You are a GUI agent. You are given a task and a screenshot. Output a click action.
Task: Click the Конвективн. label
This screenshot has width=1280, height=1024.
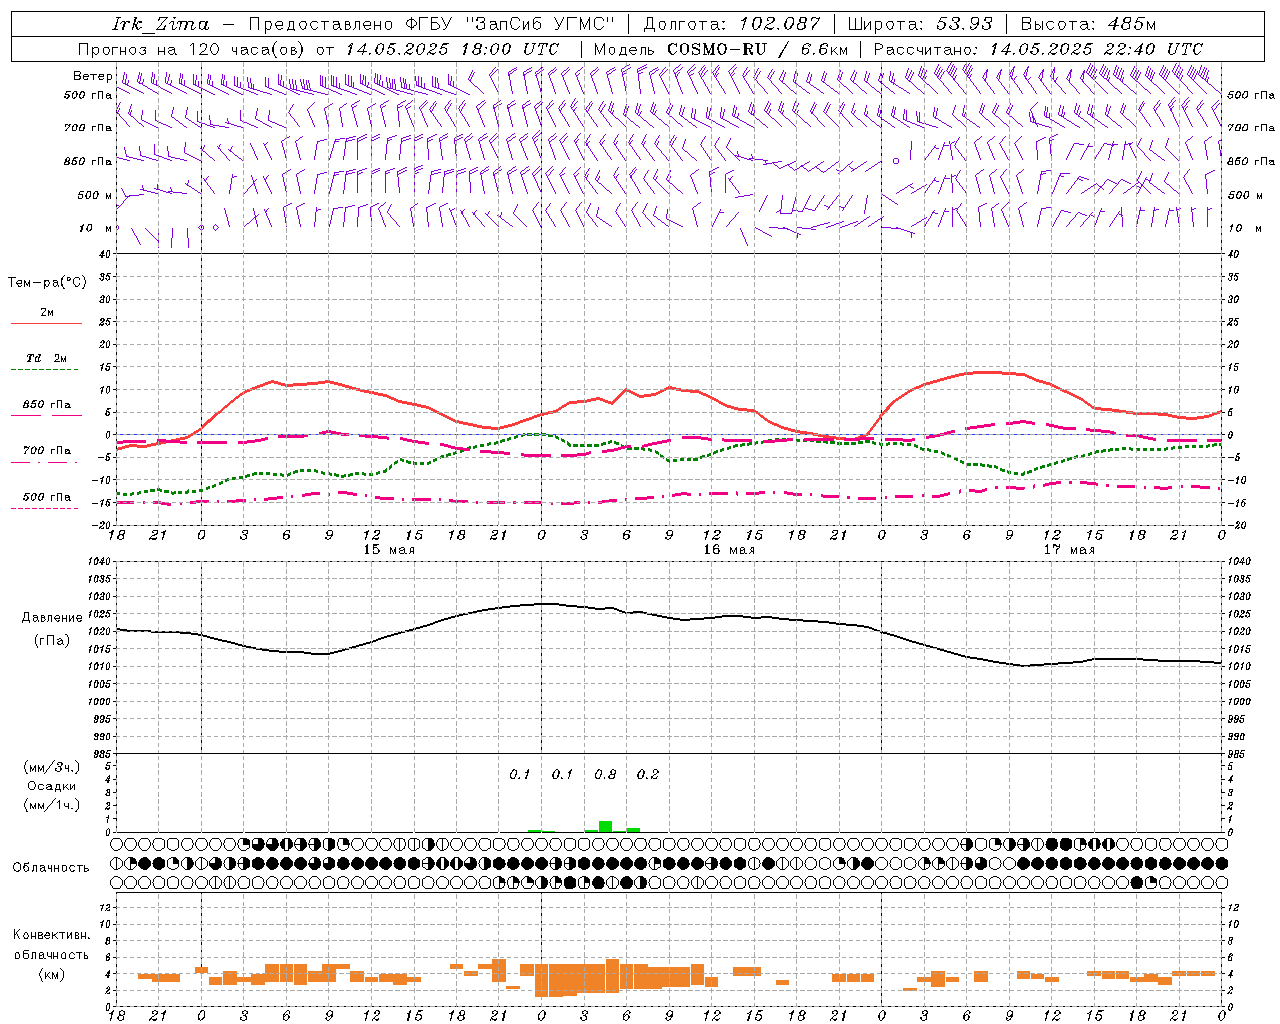(x=51, y=935)
